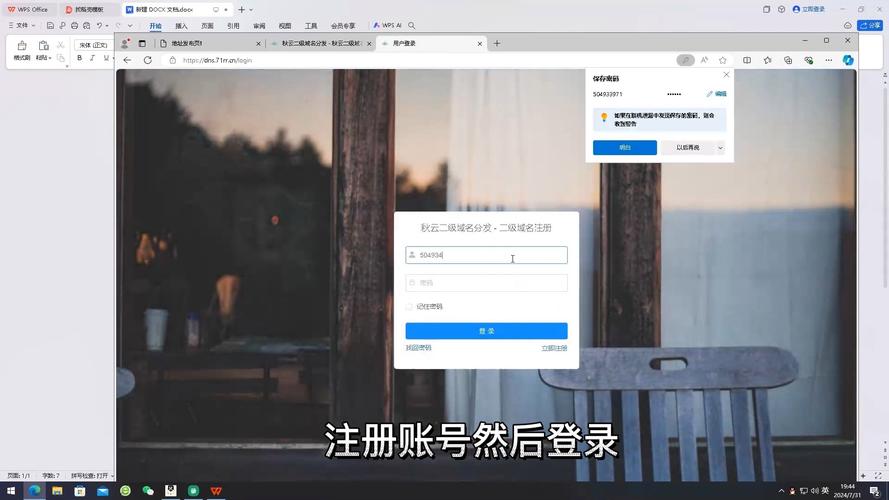Open File Explorer from the taskbar
The width and height of the screenshot is (889, 500).
pyautogui.click(x=57, y=491)
